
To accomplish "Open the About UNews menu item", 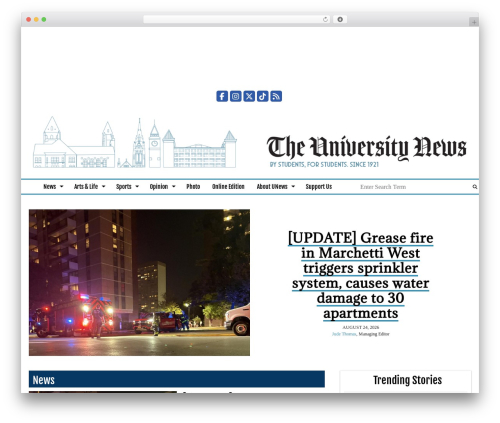I will pyautogui.click(x=272, y=187).
